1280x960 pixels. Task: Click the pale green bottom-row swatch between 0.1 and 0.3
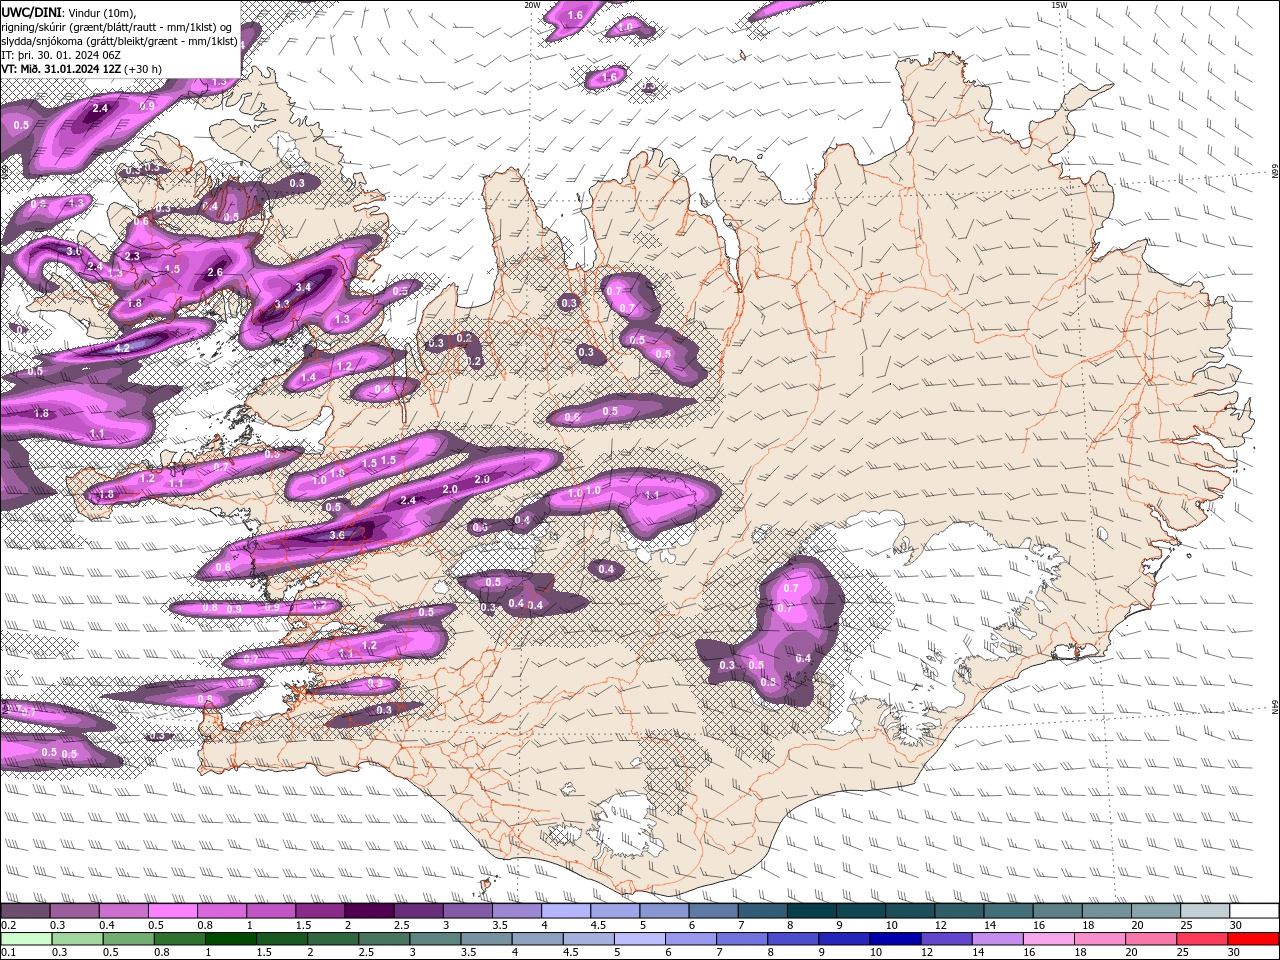(27, 939)
